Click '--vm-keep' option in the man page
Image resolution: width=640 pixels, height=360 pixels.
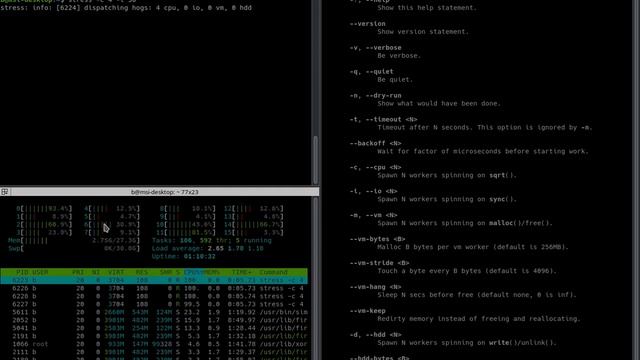[367, 311]
